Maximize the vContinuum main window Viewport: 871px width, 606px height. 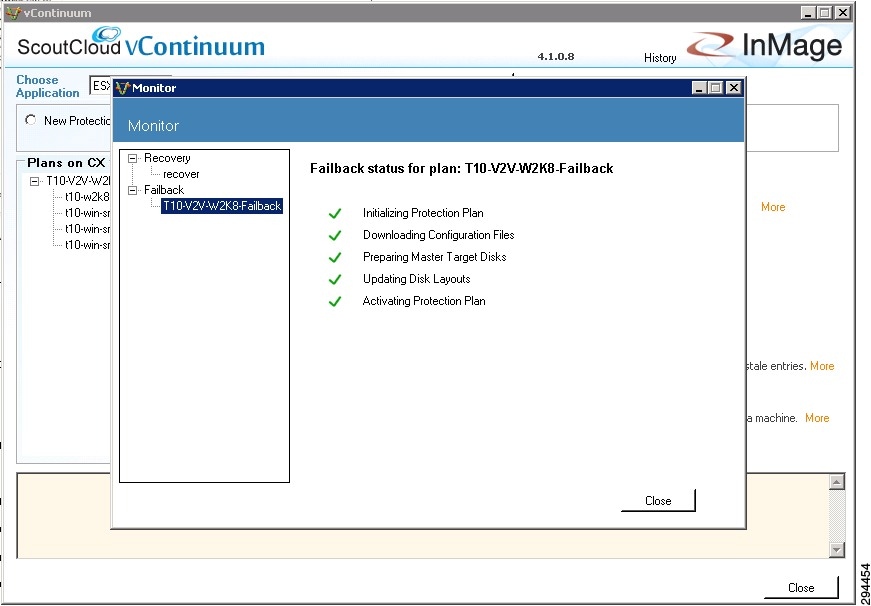[825, 12]
